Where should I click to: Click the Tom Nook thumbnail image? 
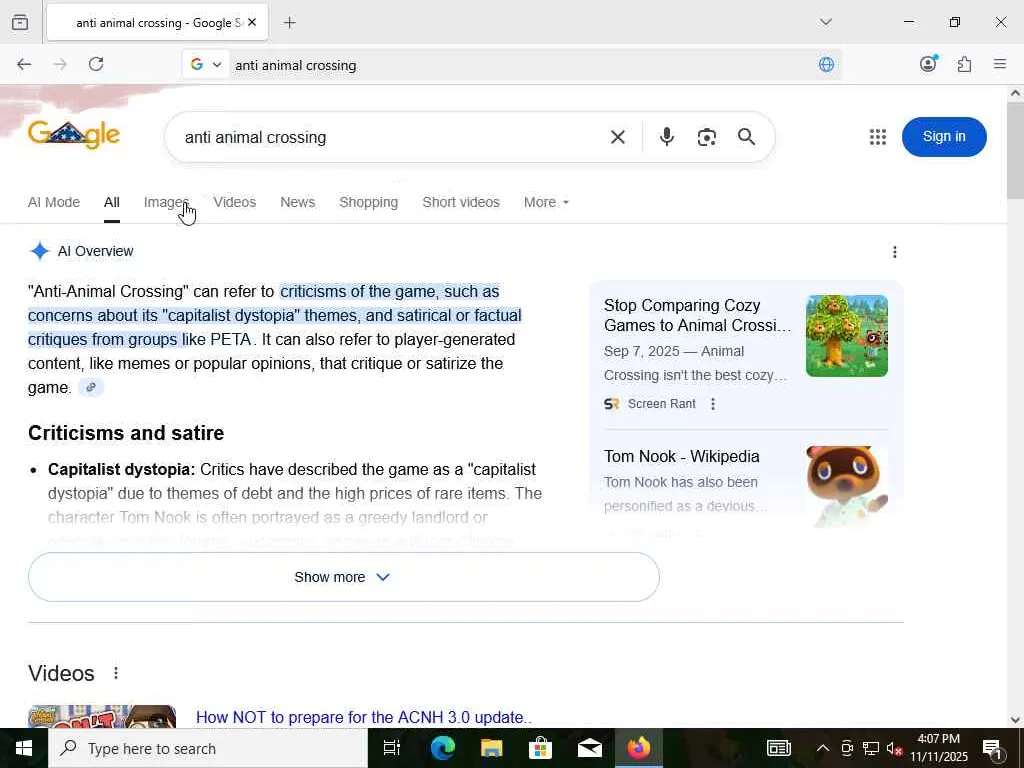[x=846, y=487]
